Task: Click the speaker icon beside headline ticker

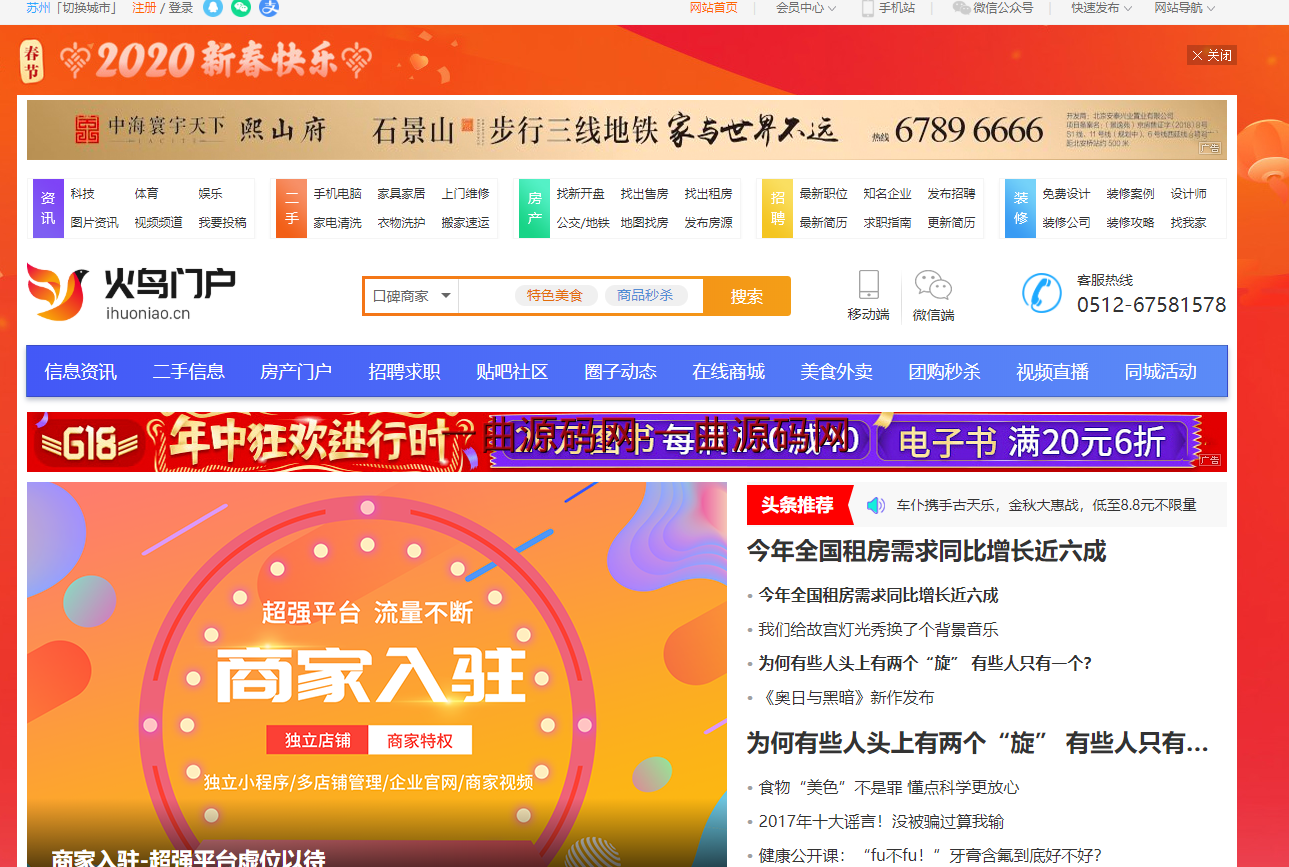Action: pyautogui.click(x=876, y=505)
